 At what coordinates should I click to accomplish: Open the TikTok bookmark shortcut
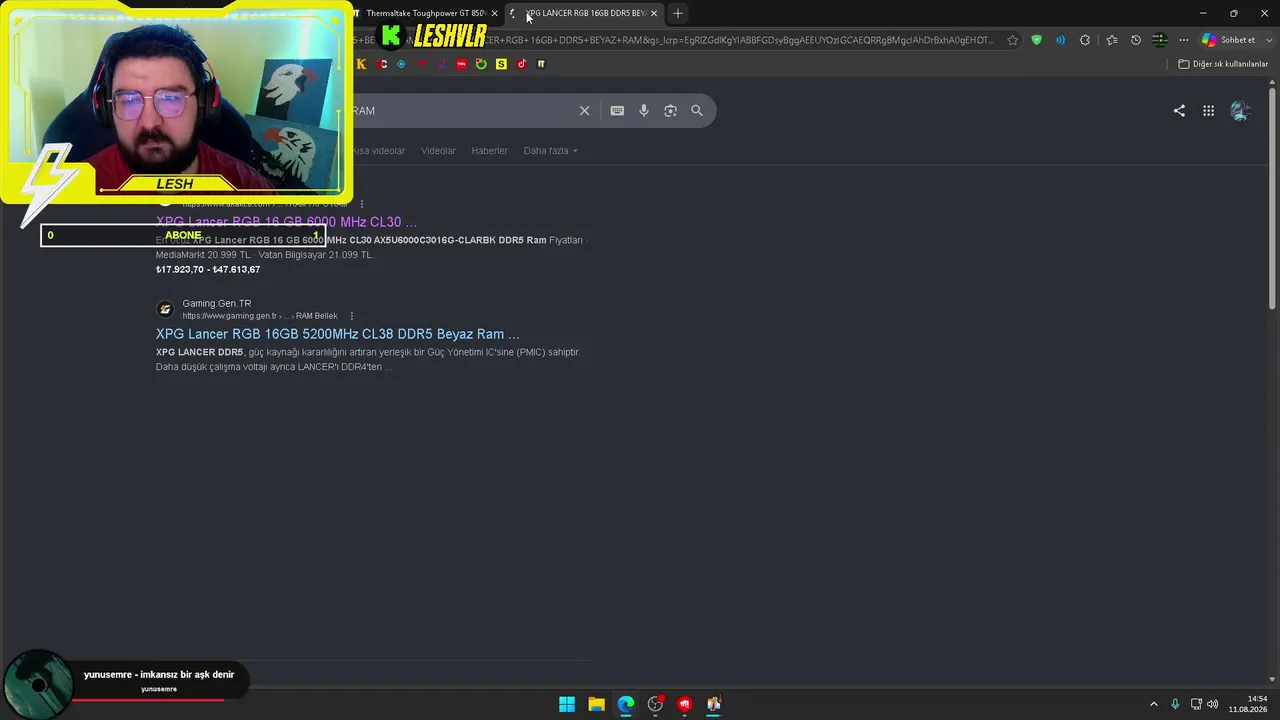[521, 64]
